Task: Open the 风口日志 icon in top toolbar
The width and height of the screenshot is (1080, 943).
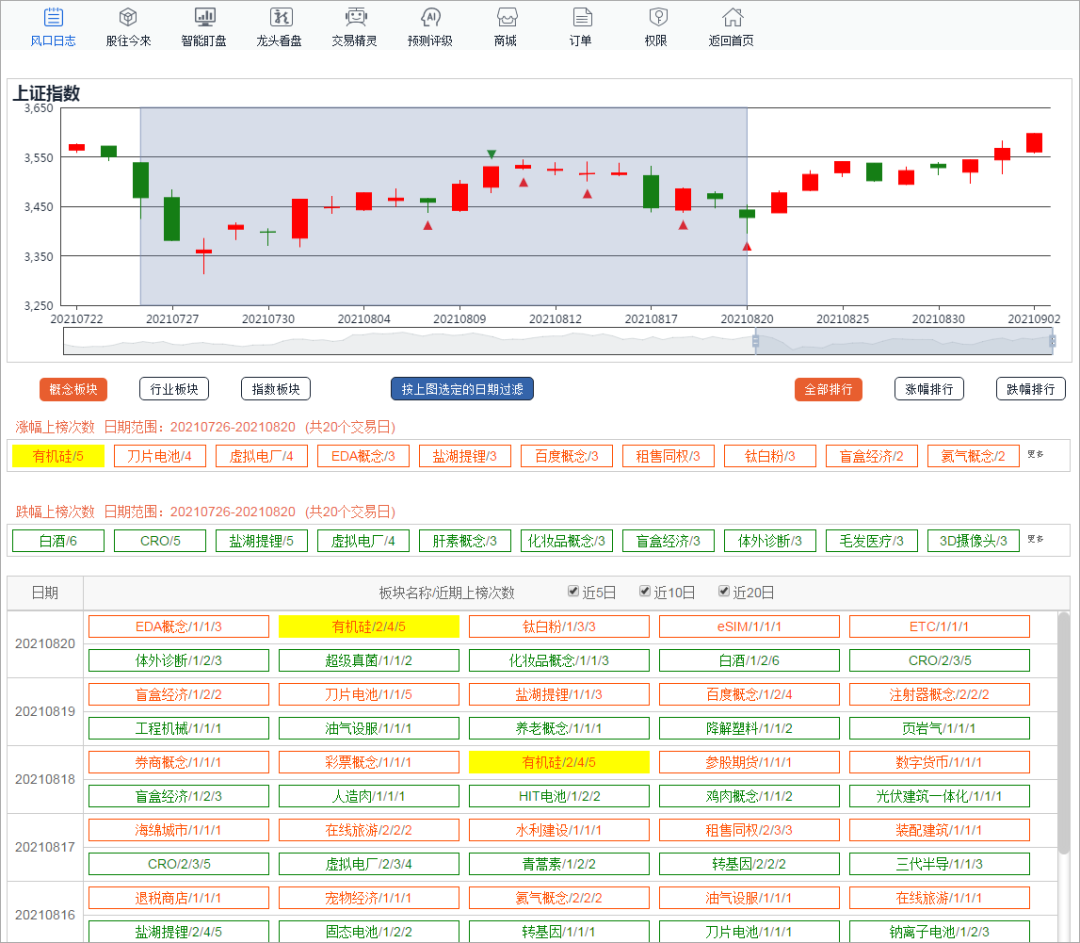Action: [54, 18]
